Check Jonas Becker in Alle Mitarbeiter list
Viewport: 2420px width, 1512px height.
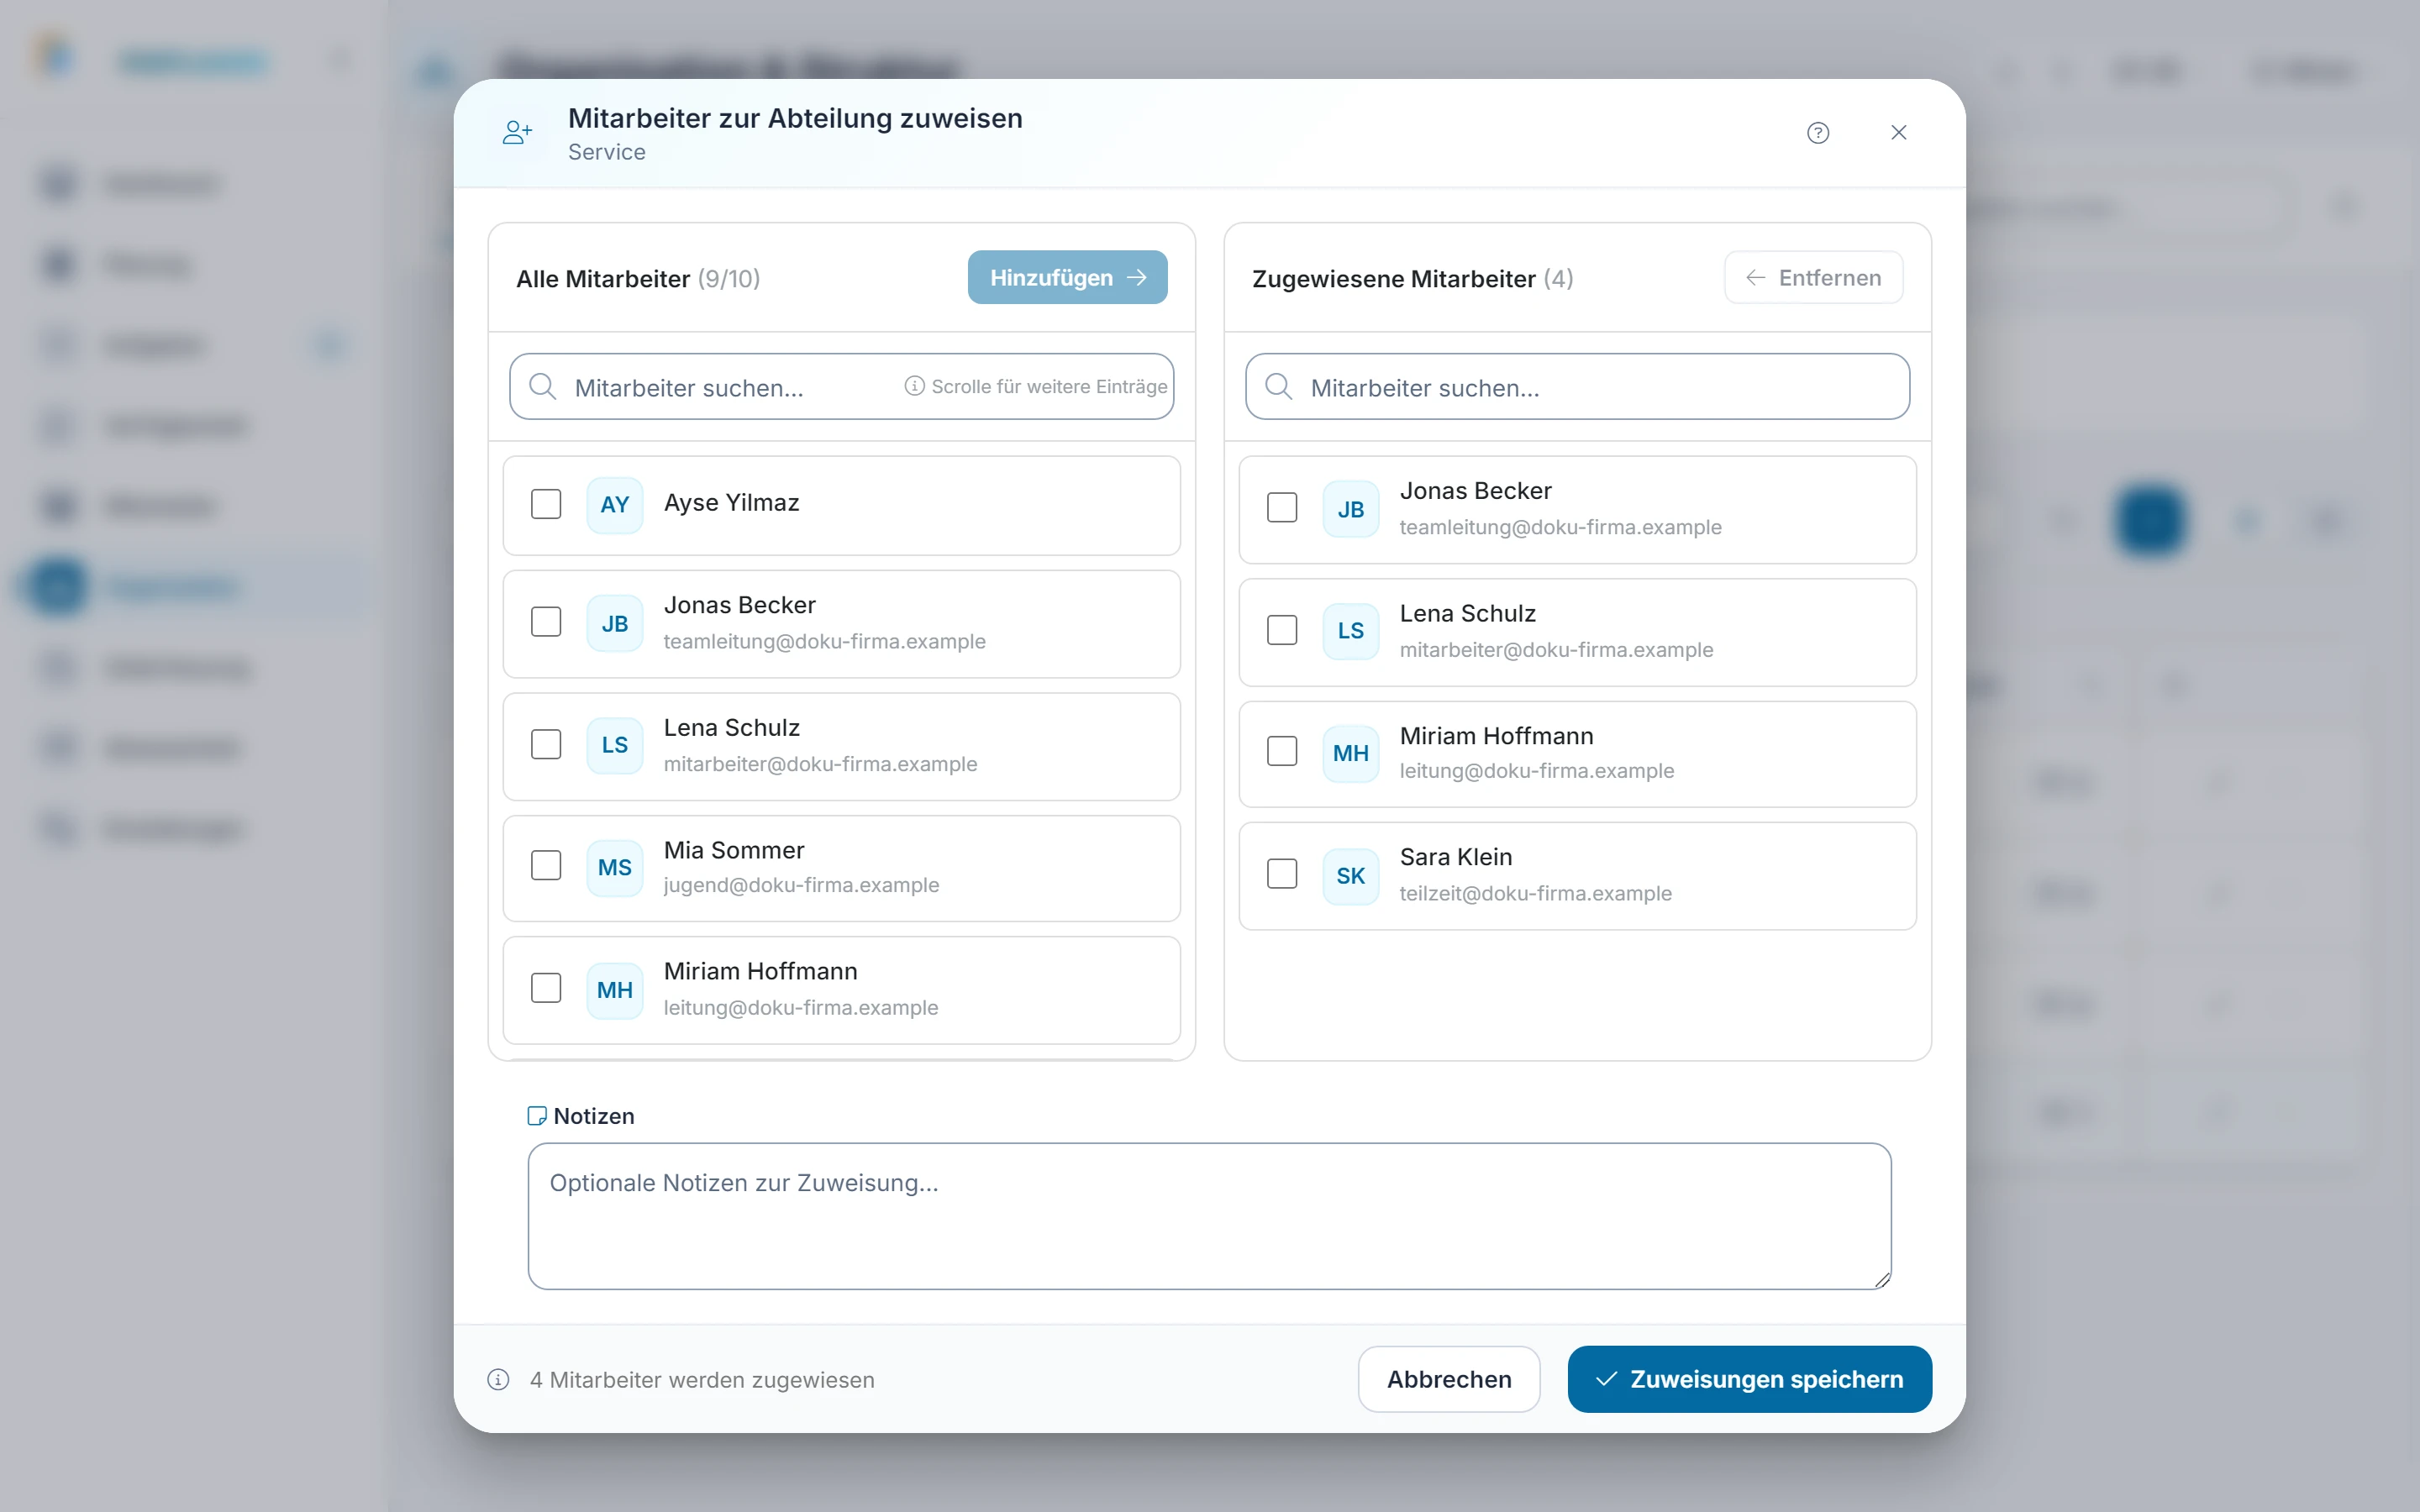546,622
